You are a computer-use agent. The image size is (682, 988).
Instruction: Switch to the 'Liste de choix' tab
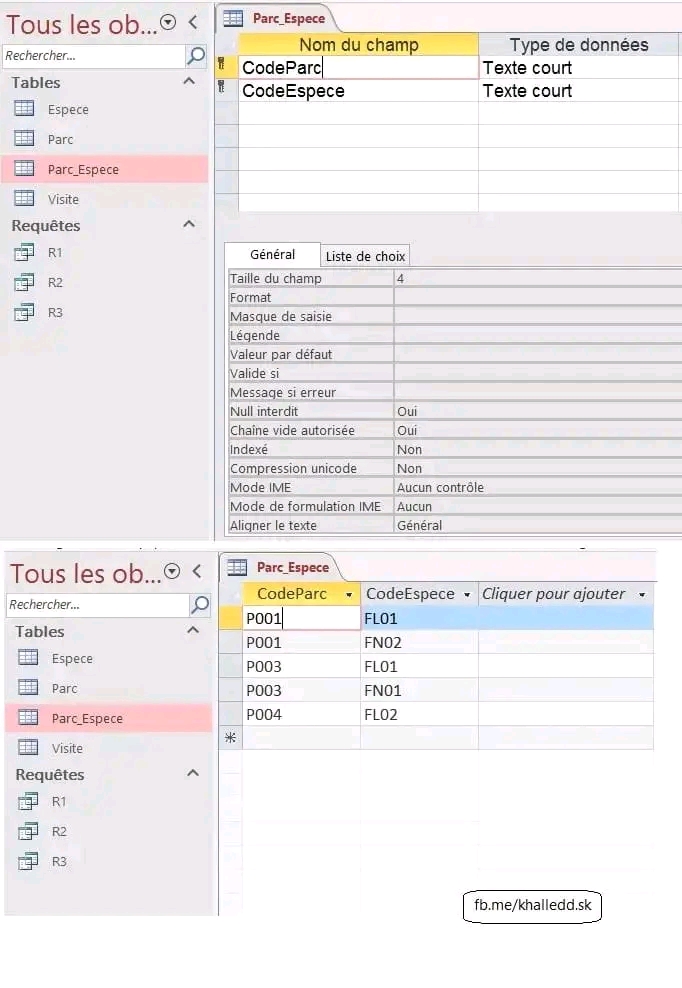coord(365,256)
